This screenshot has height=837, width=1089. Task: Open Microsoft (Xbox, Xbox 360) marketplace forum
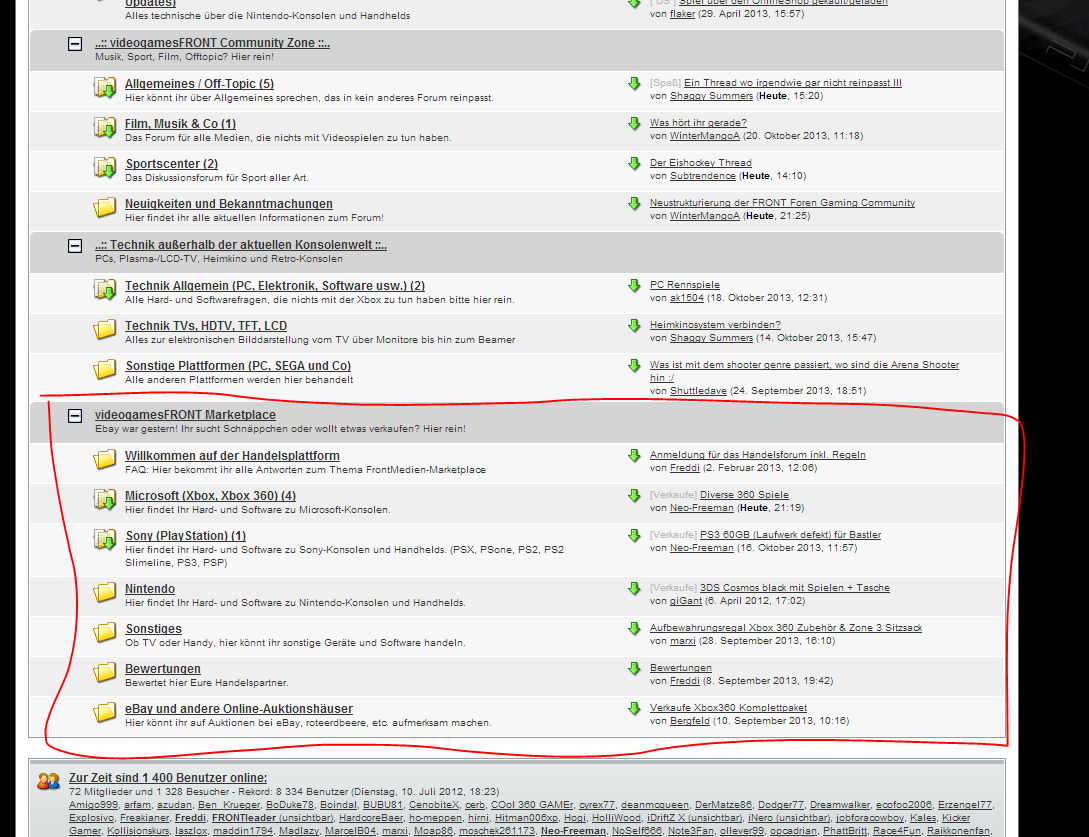point(210,496)
